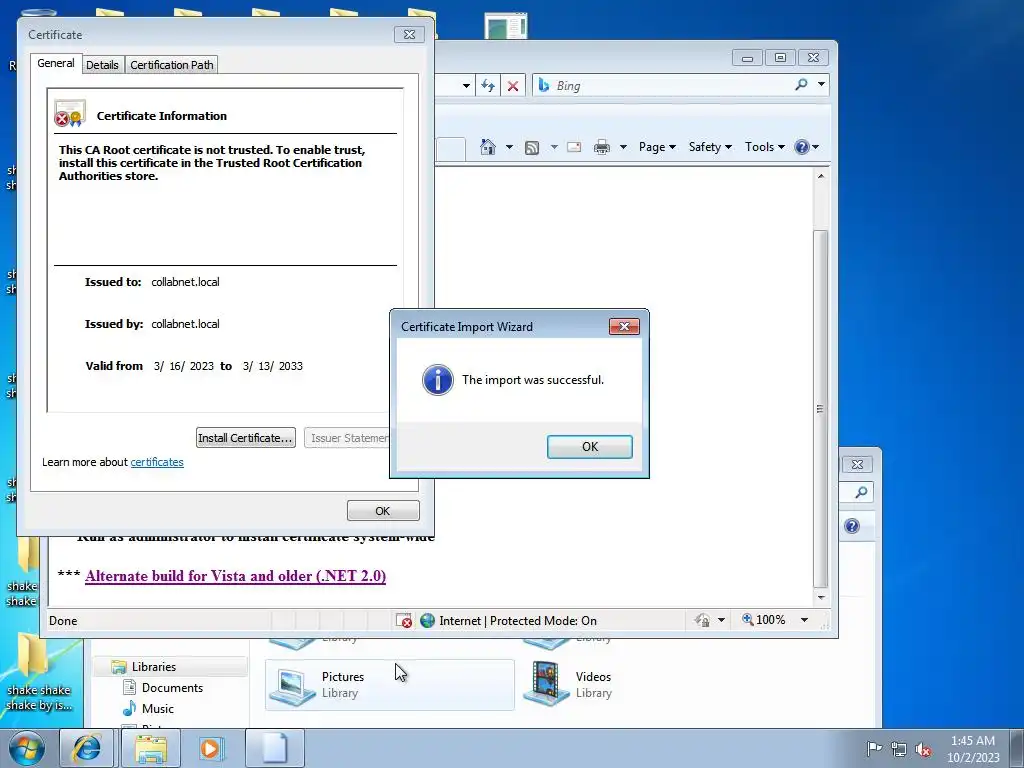Expand the Print dropdown arrow
This screenshot has width=1024, height=768.
pos(623,147)
